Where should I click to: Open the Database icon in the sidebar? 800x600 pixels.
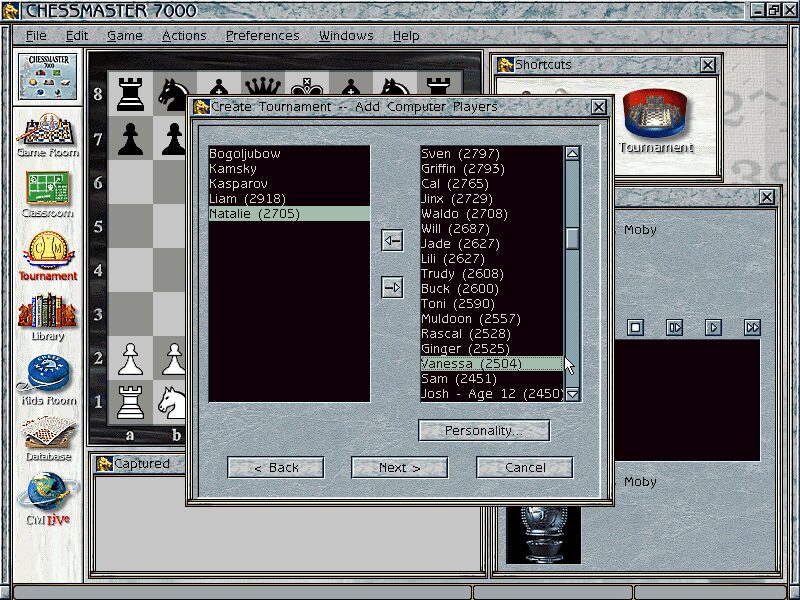[47, 438]
